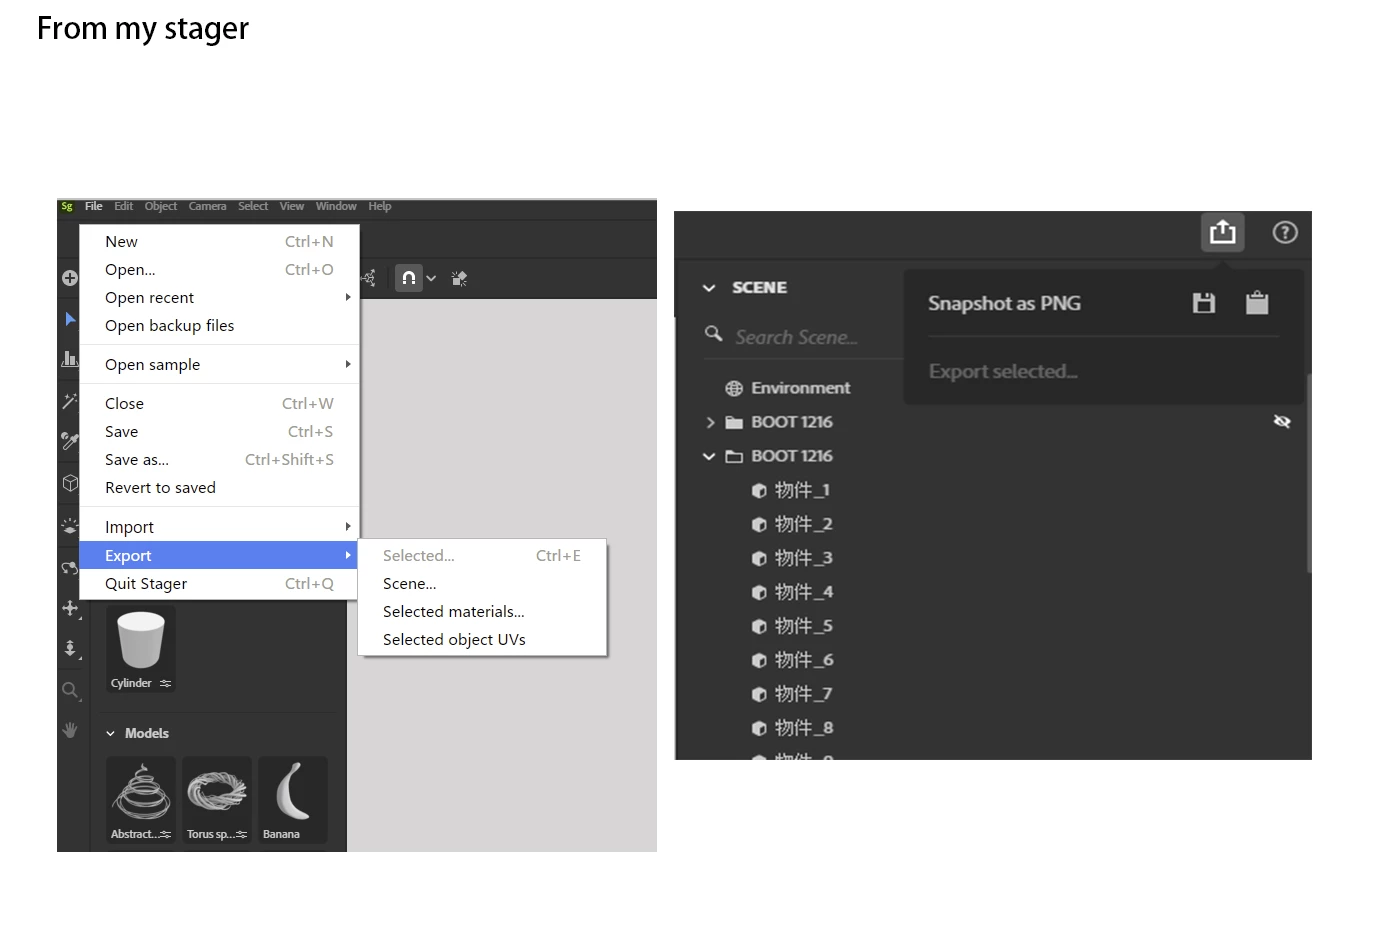Open the question mark help icon
This screenshot has height=946, width=1391.
coord(1285,233)
